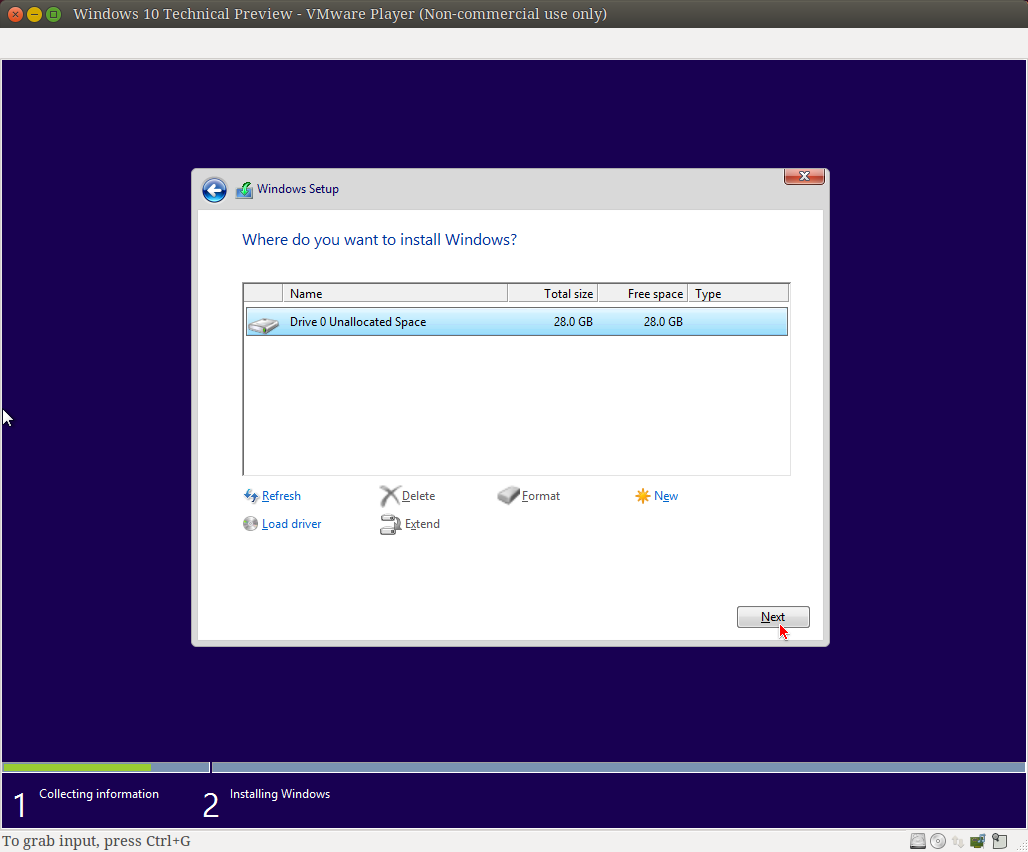This screenshot has height=852, width=1028.
Task: Select the Drive 0 disk icon
Action: pyautogui.click(x=264, y=324)
